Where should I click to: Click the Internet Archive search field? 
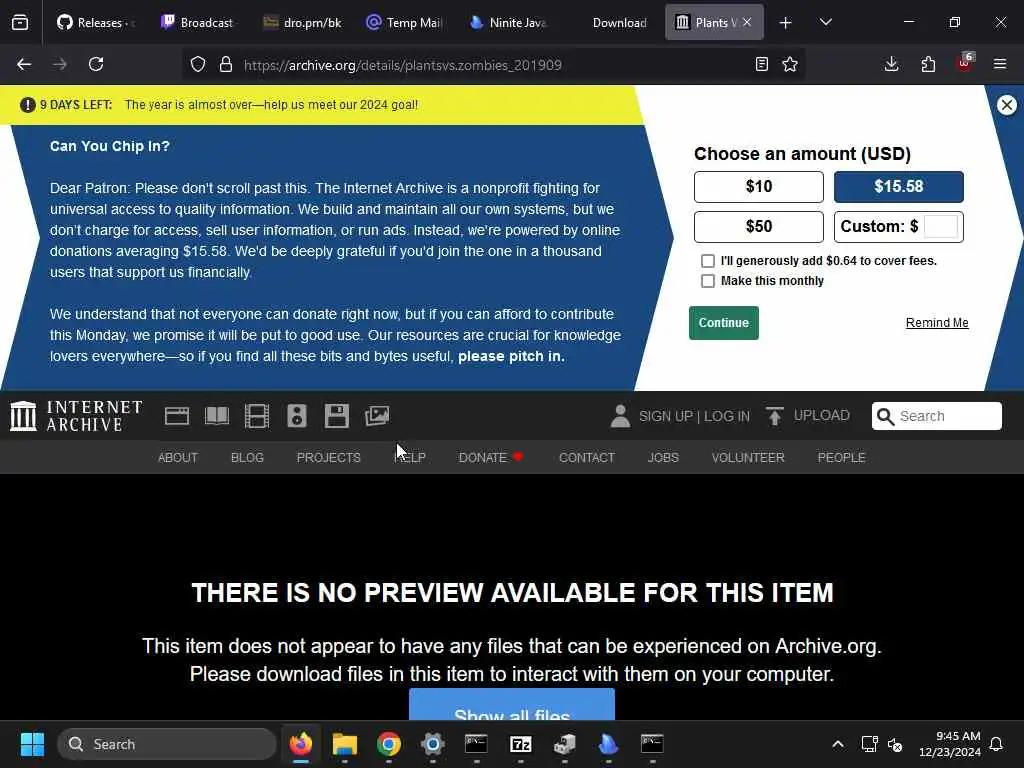pos(936,416)
